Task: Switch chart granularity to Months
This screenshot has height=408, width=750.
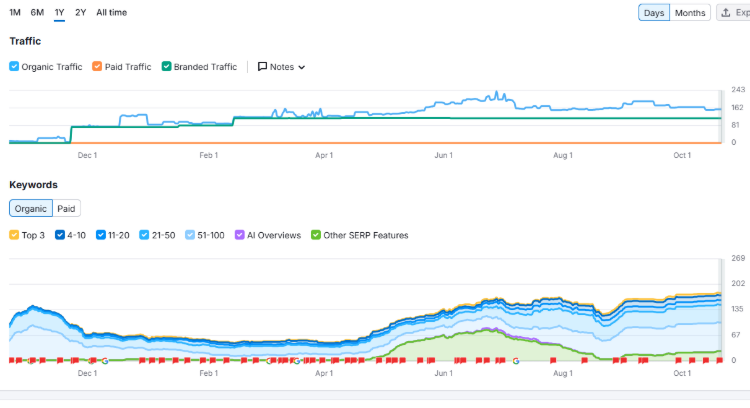Action: coord(690,12)
